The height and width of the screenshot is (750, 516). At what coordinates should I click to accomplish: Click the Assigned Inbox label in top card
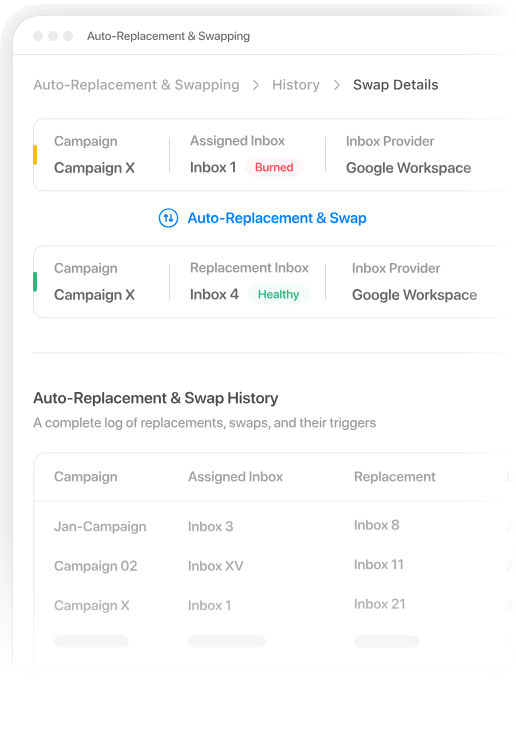click(x=237, y=141)
